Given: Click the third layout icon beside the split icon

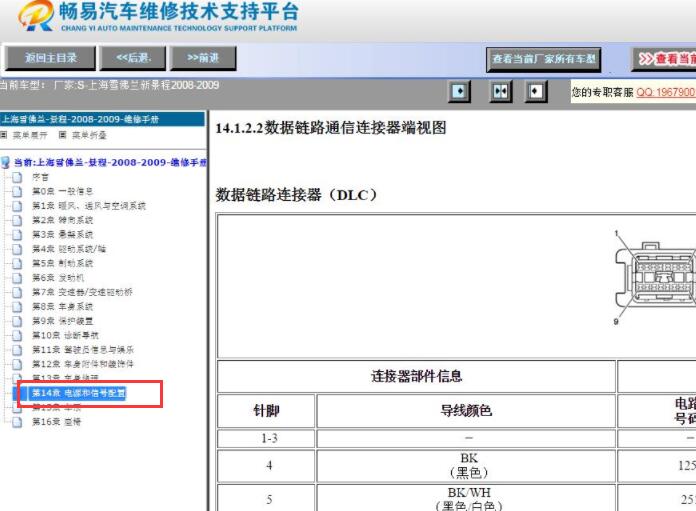Looking at the screenshot, I should pos(536,91).
